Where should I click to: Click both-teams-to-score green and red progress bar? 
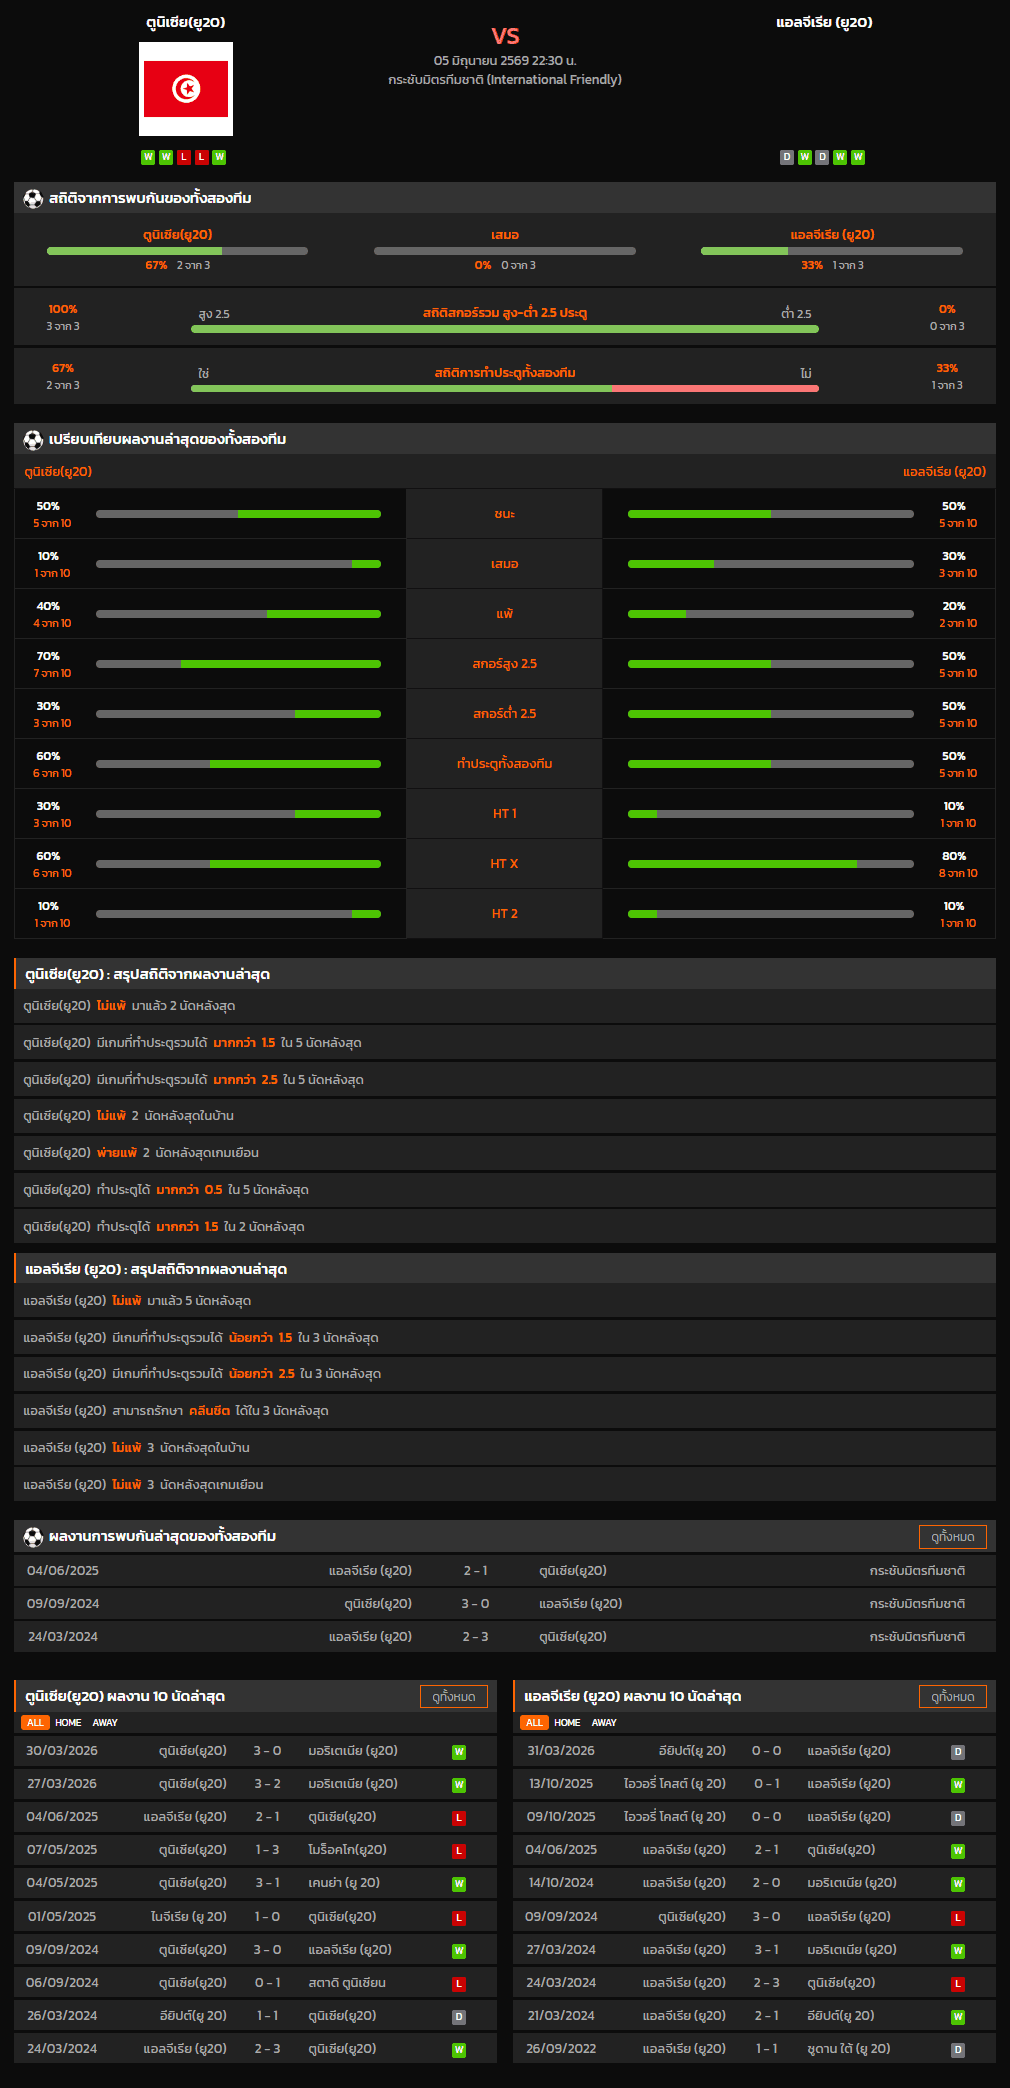point(505,388)
